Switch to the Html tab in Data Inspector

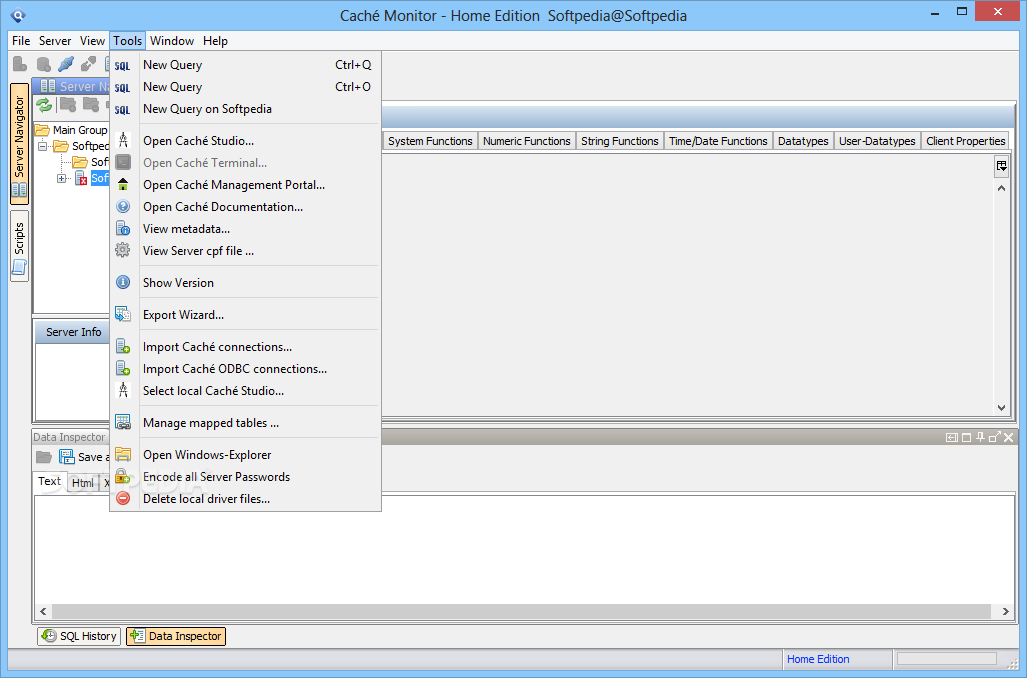pyautogui.click(x=83, y=483)
